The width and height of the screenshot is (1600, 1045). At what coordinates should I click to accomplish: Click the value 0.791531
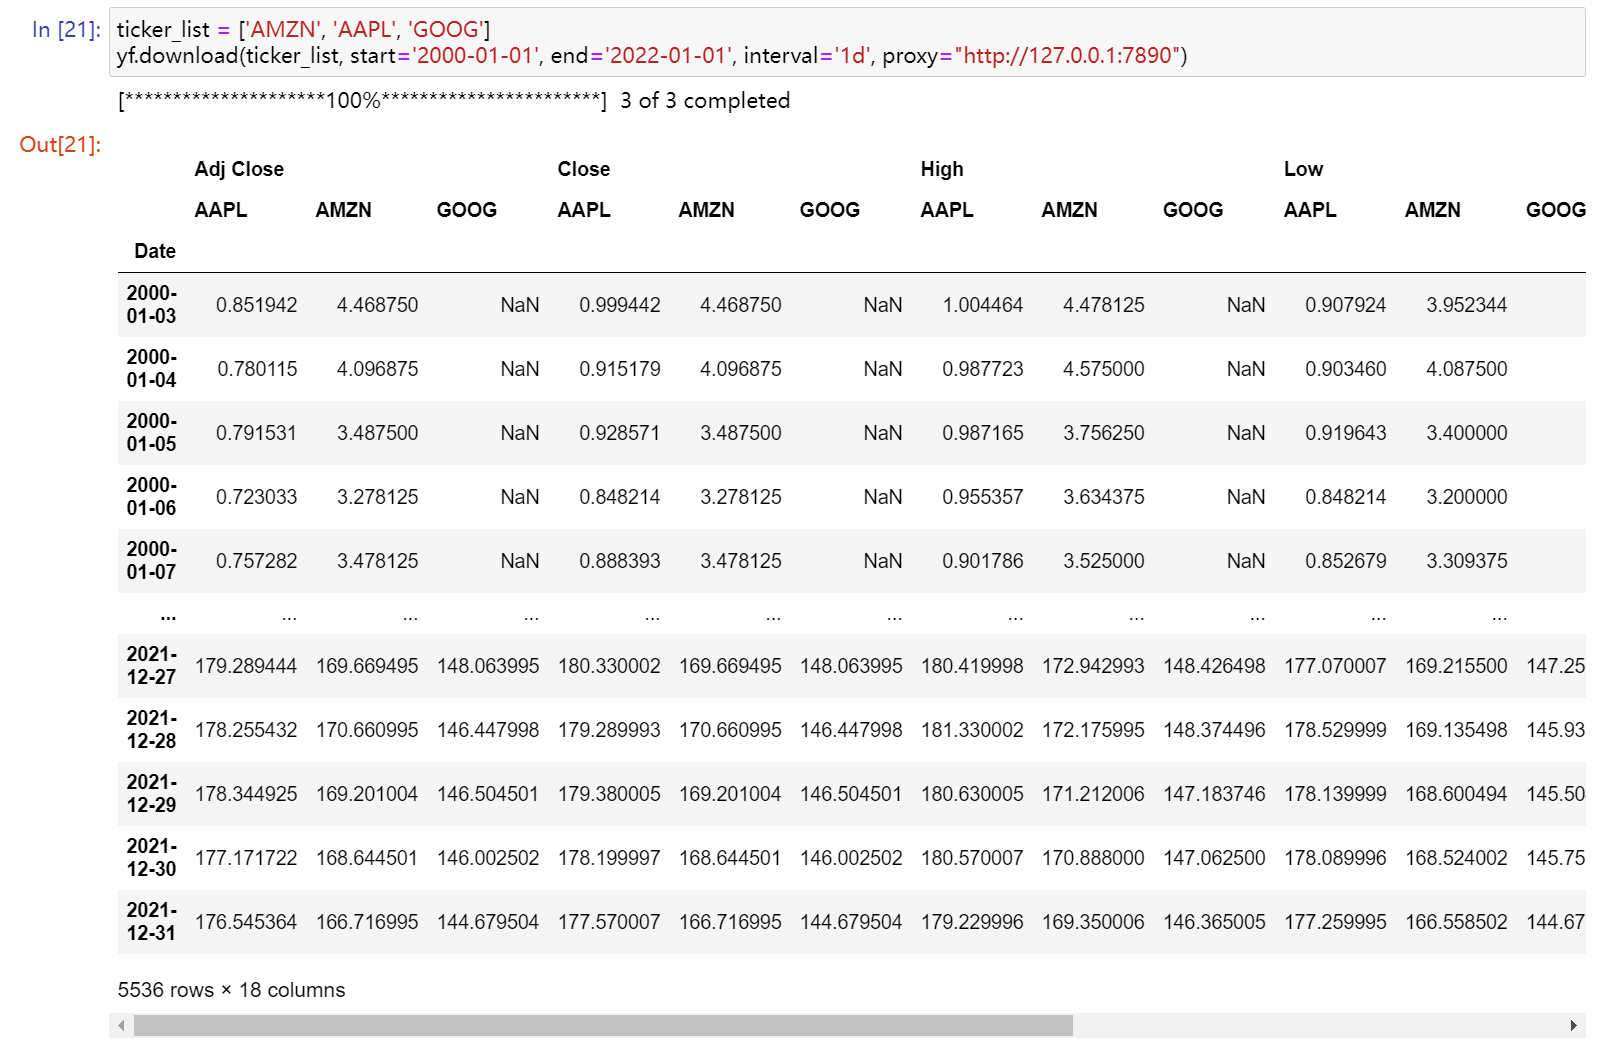(x=256, y=433)
